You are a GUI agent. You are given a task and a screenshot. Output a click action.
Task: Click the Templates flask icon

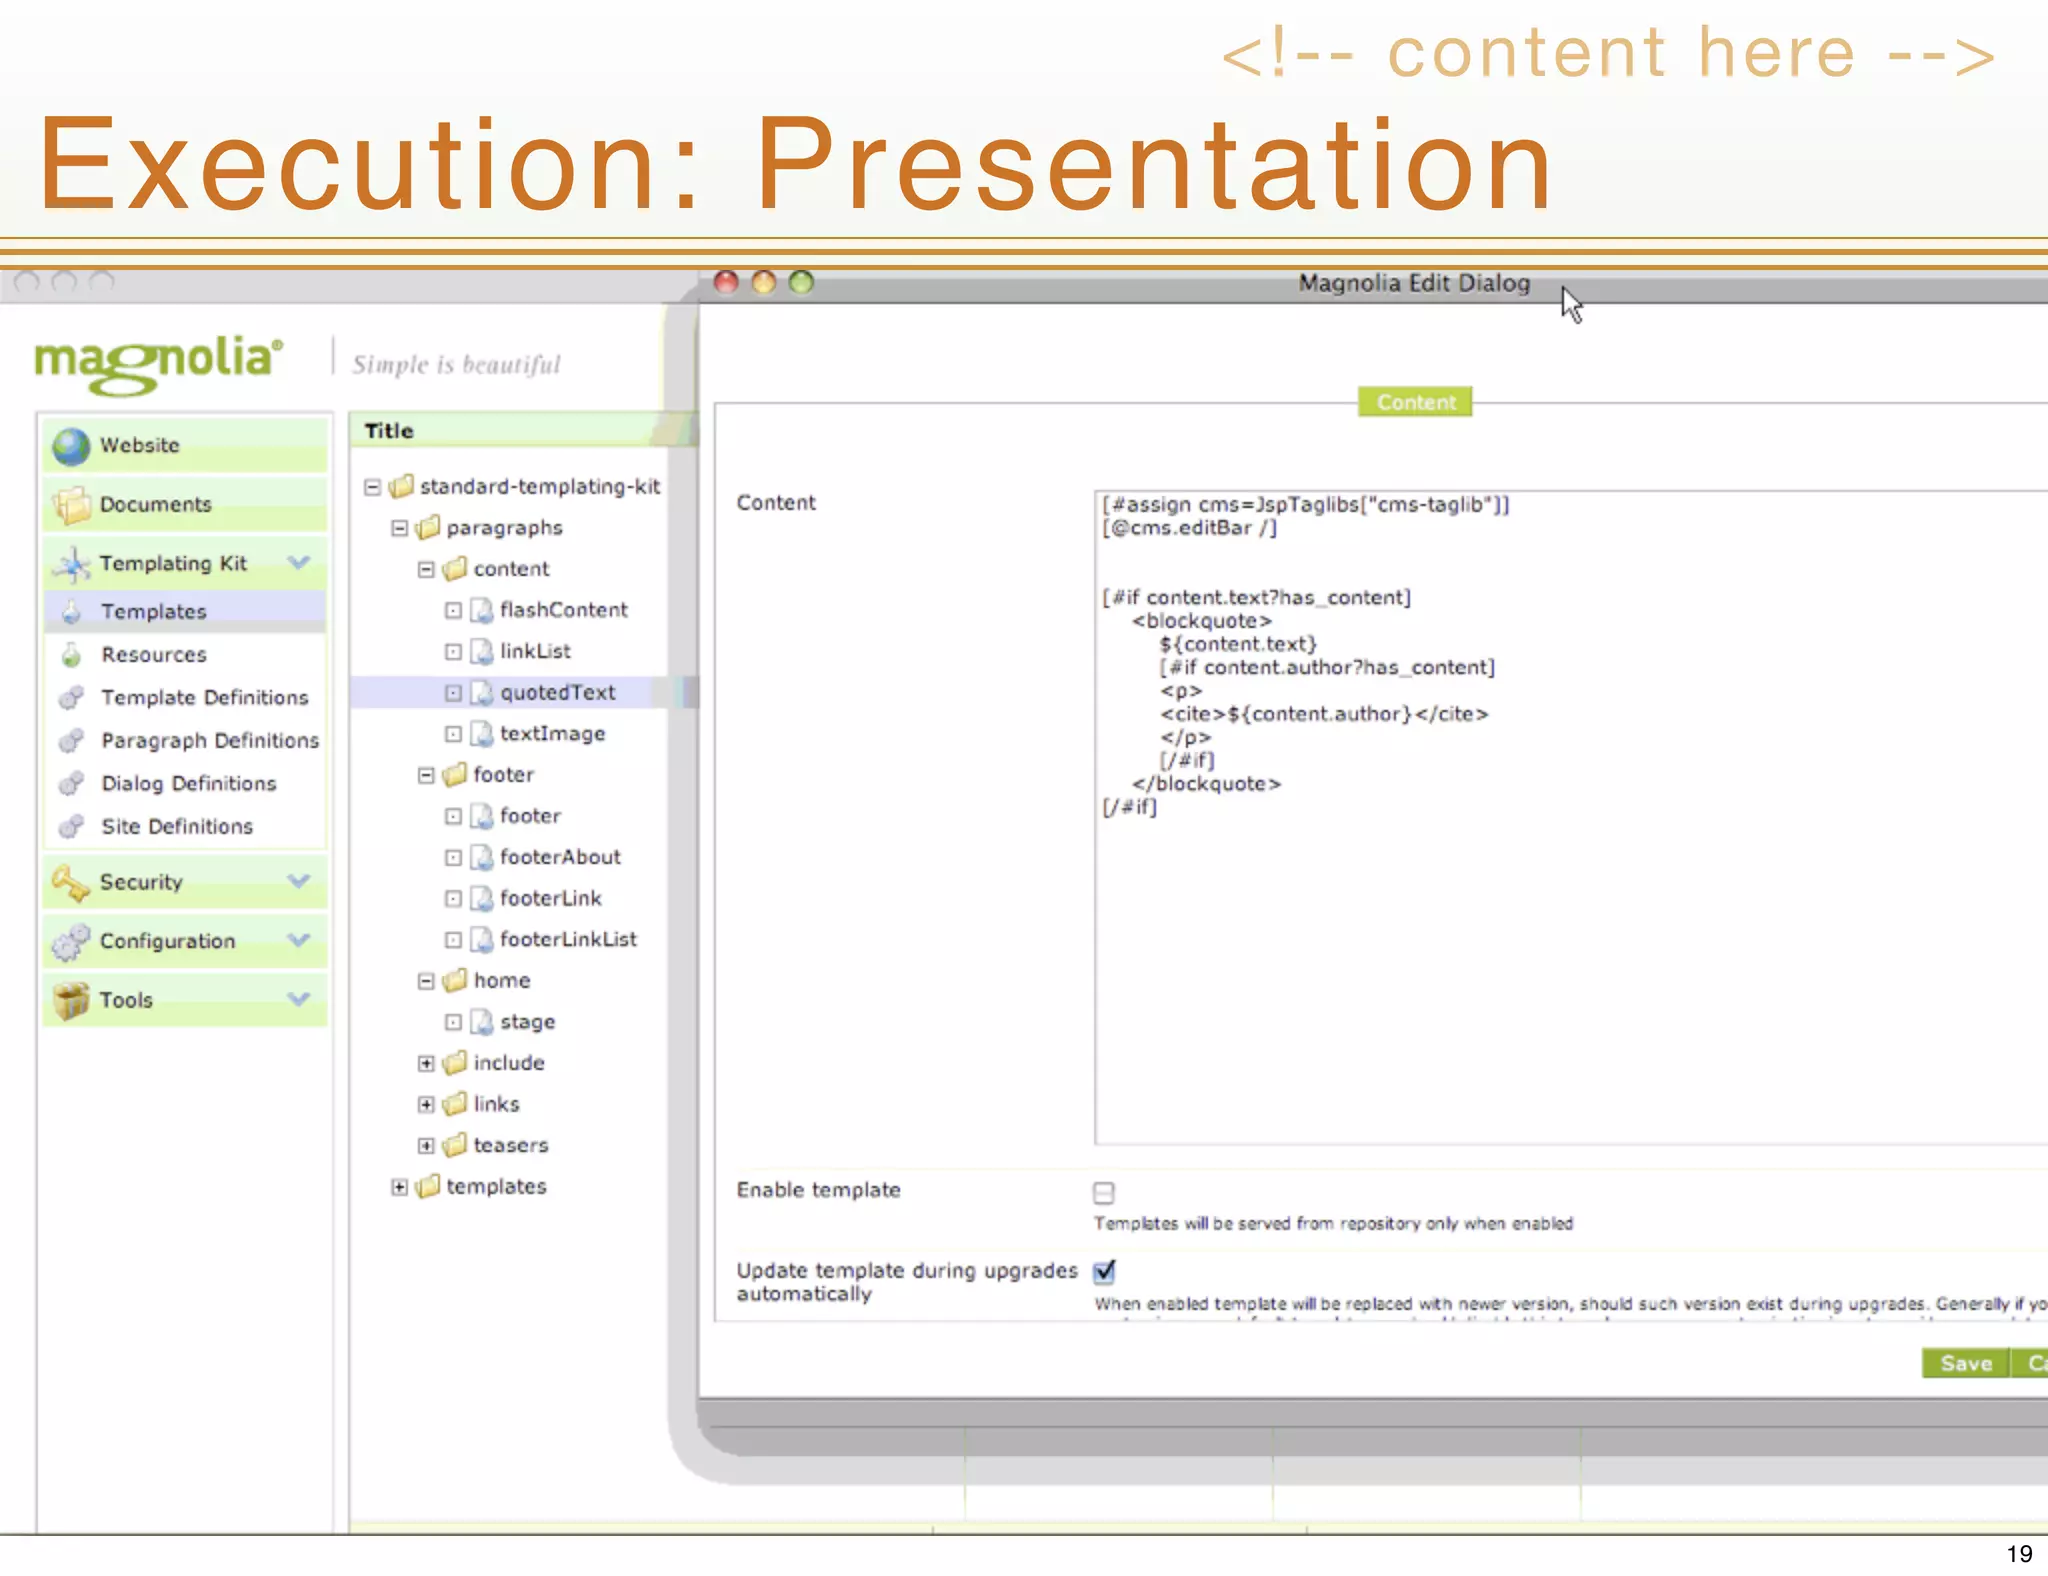[71, 611]
